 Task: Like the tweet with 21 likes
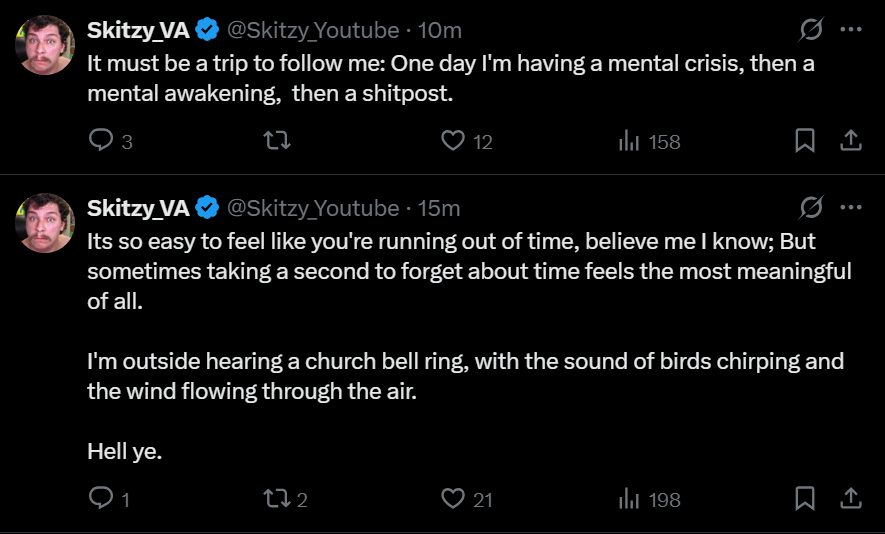click(x=454, y=498)
